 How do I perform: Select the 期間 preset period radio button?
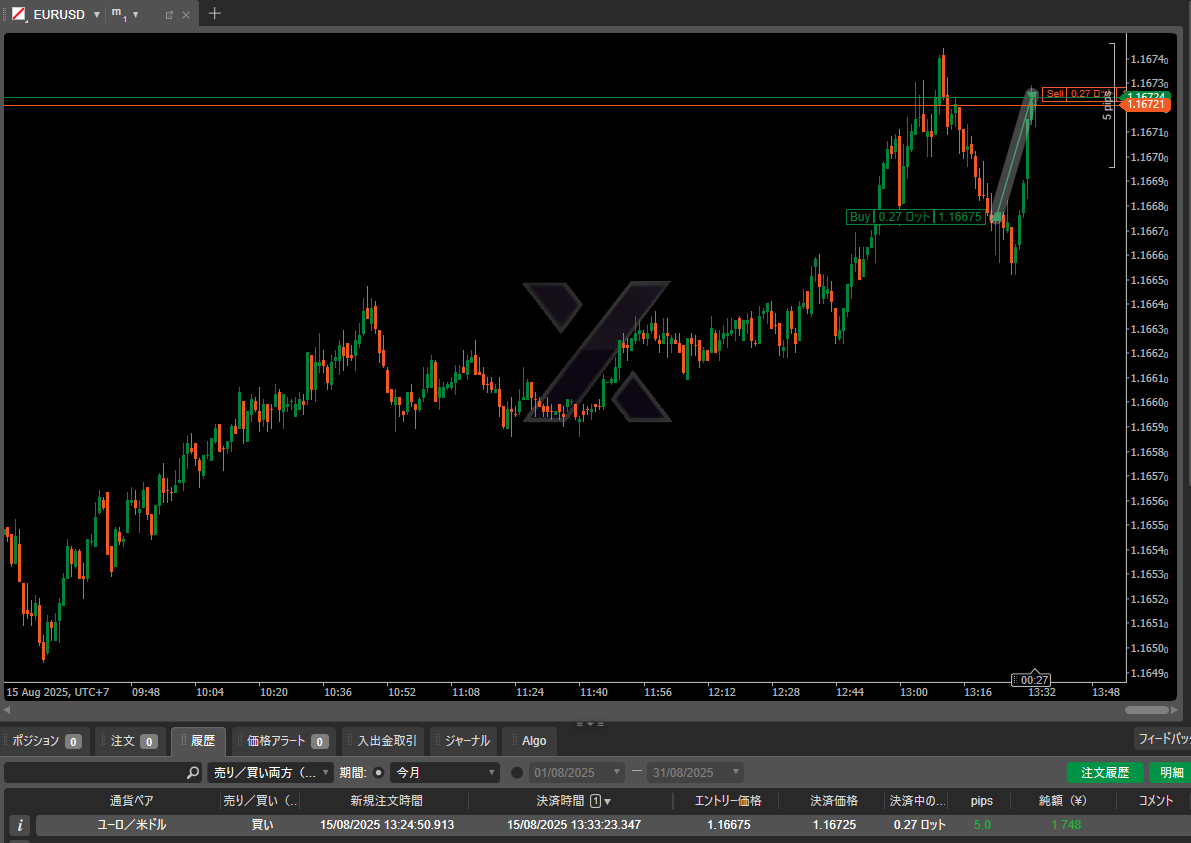click(378, 773)
